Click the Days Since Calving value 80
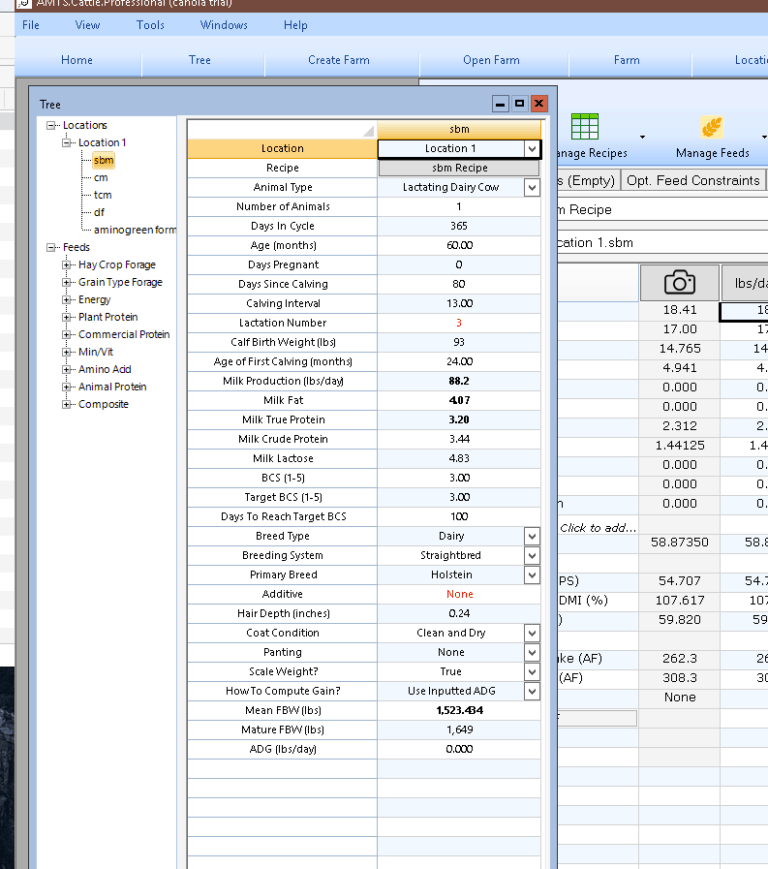This screenshot has height=869, width=768. tap(459, 284)
